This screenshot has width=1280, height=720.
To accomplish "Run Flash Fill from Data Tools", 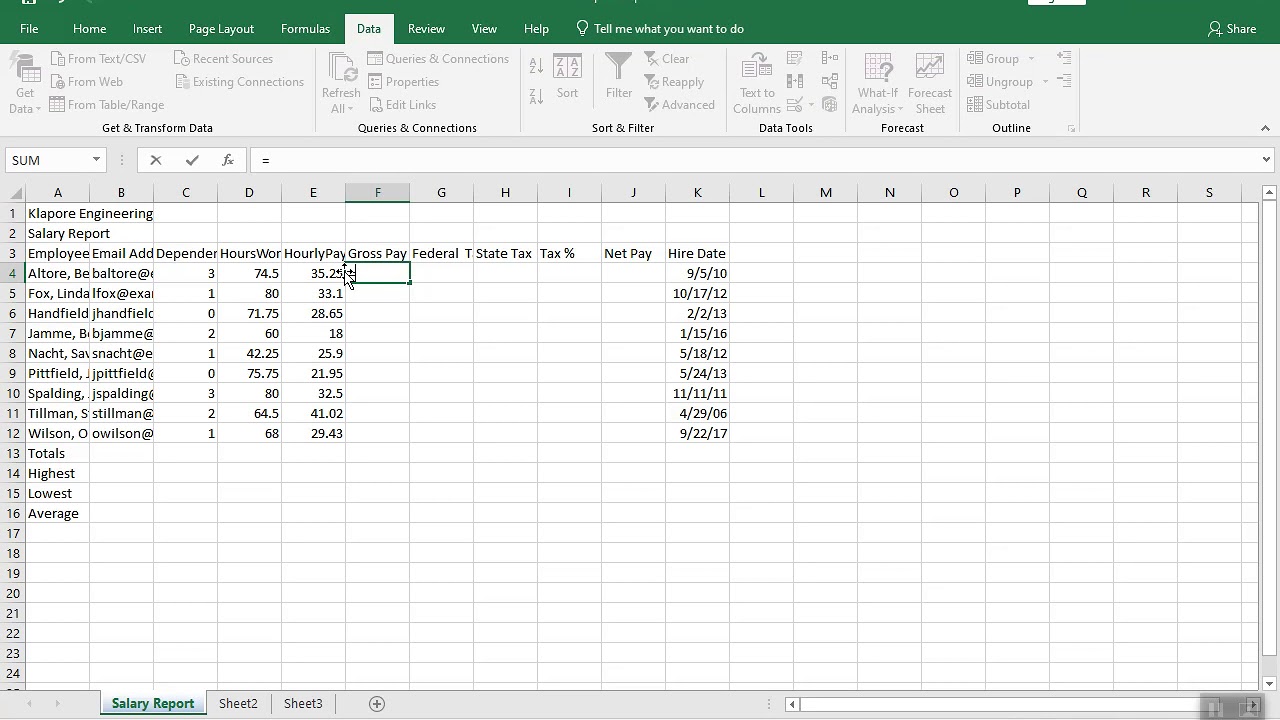I will (x=795, y=59).
